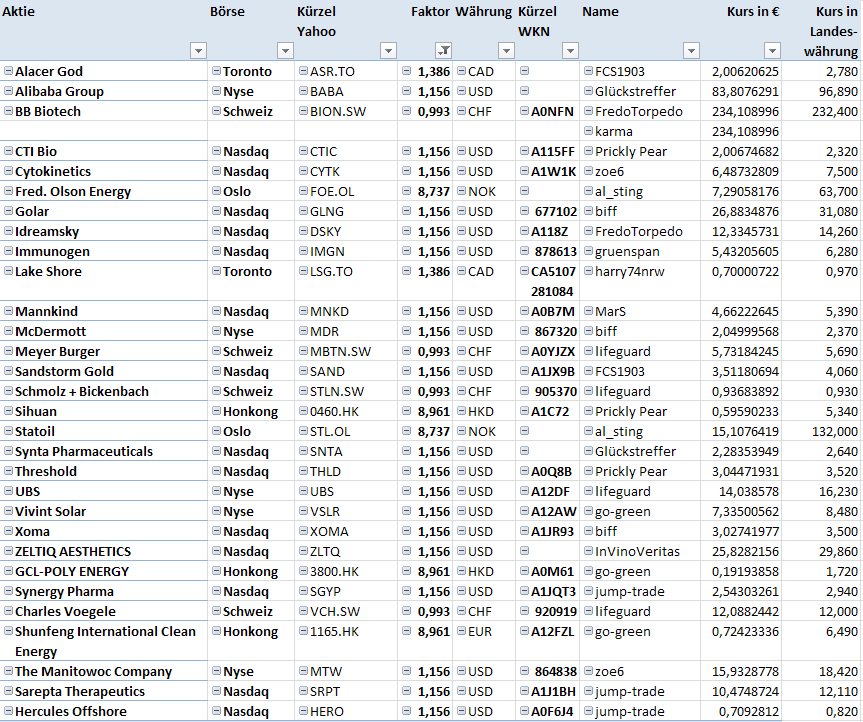Click collapse icon beside Hercules Offshore
Image resolution: width=863 pixels, height=722 pixels.
tap(9, 711)
